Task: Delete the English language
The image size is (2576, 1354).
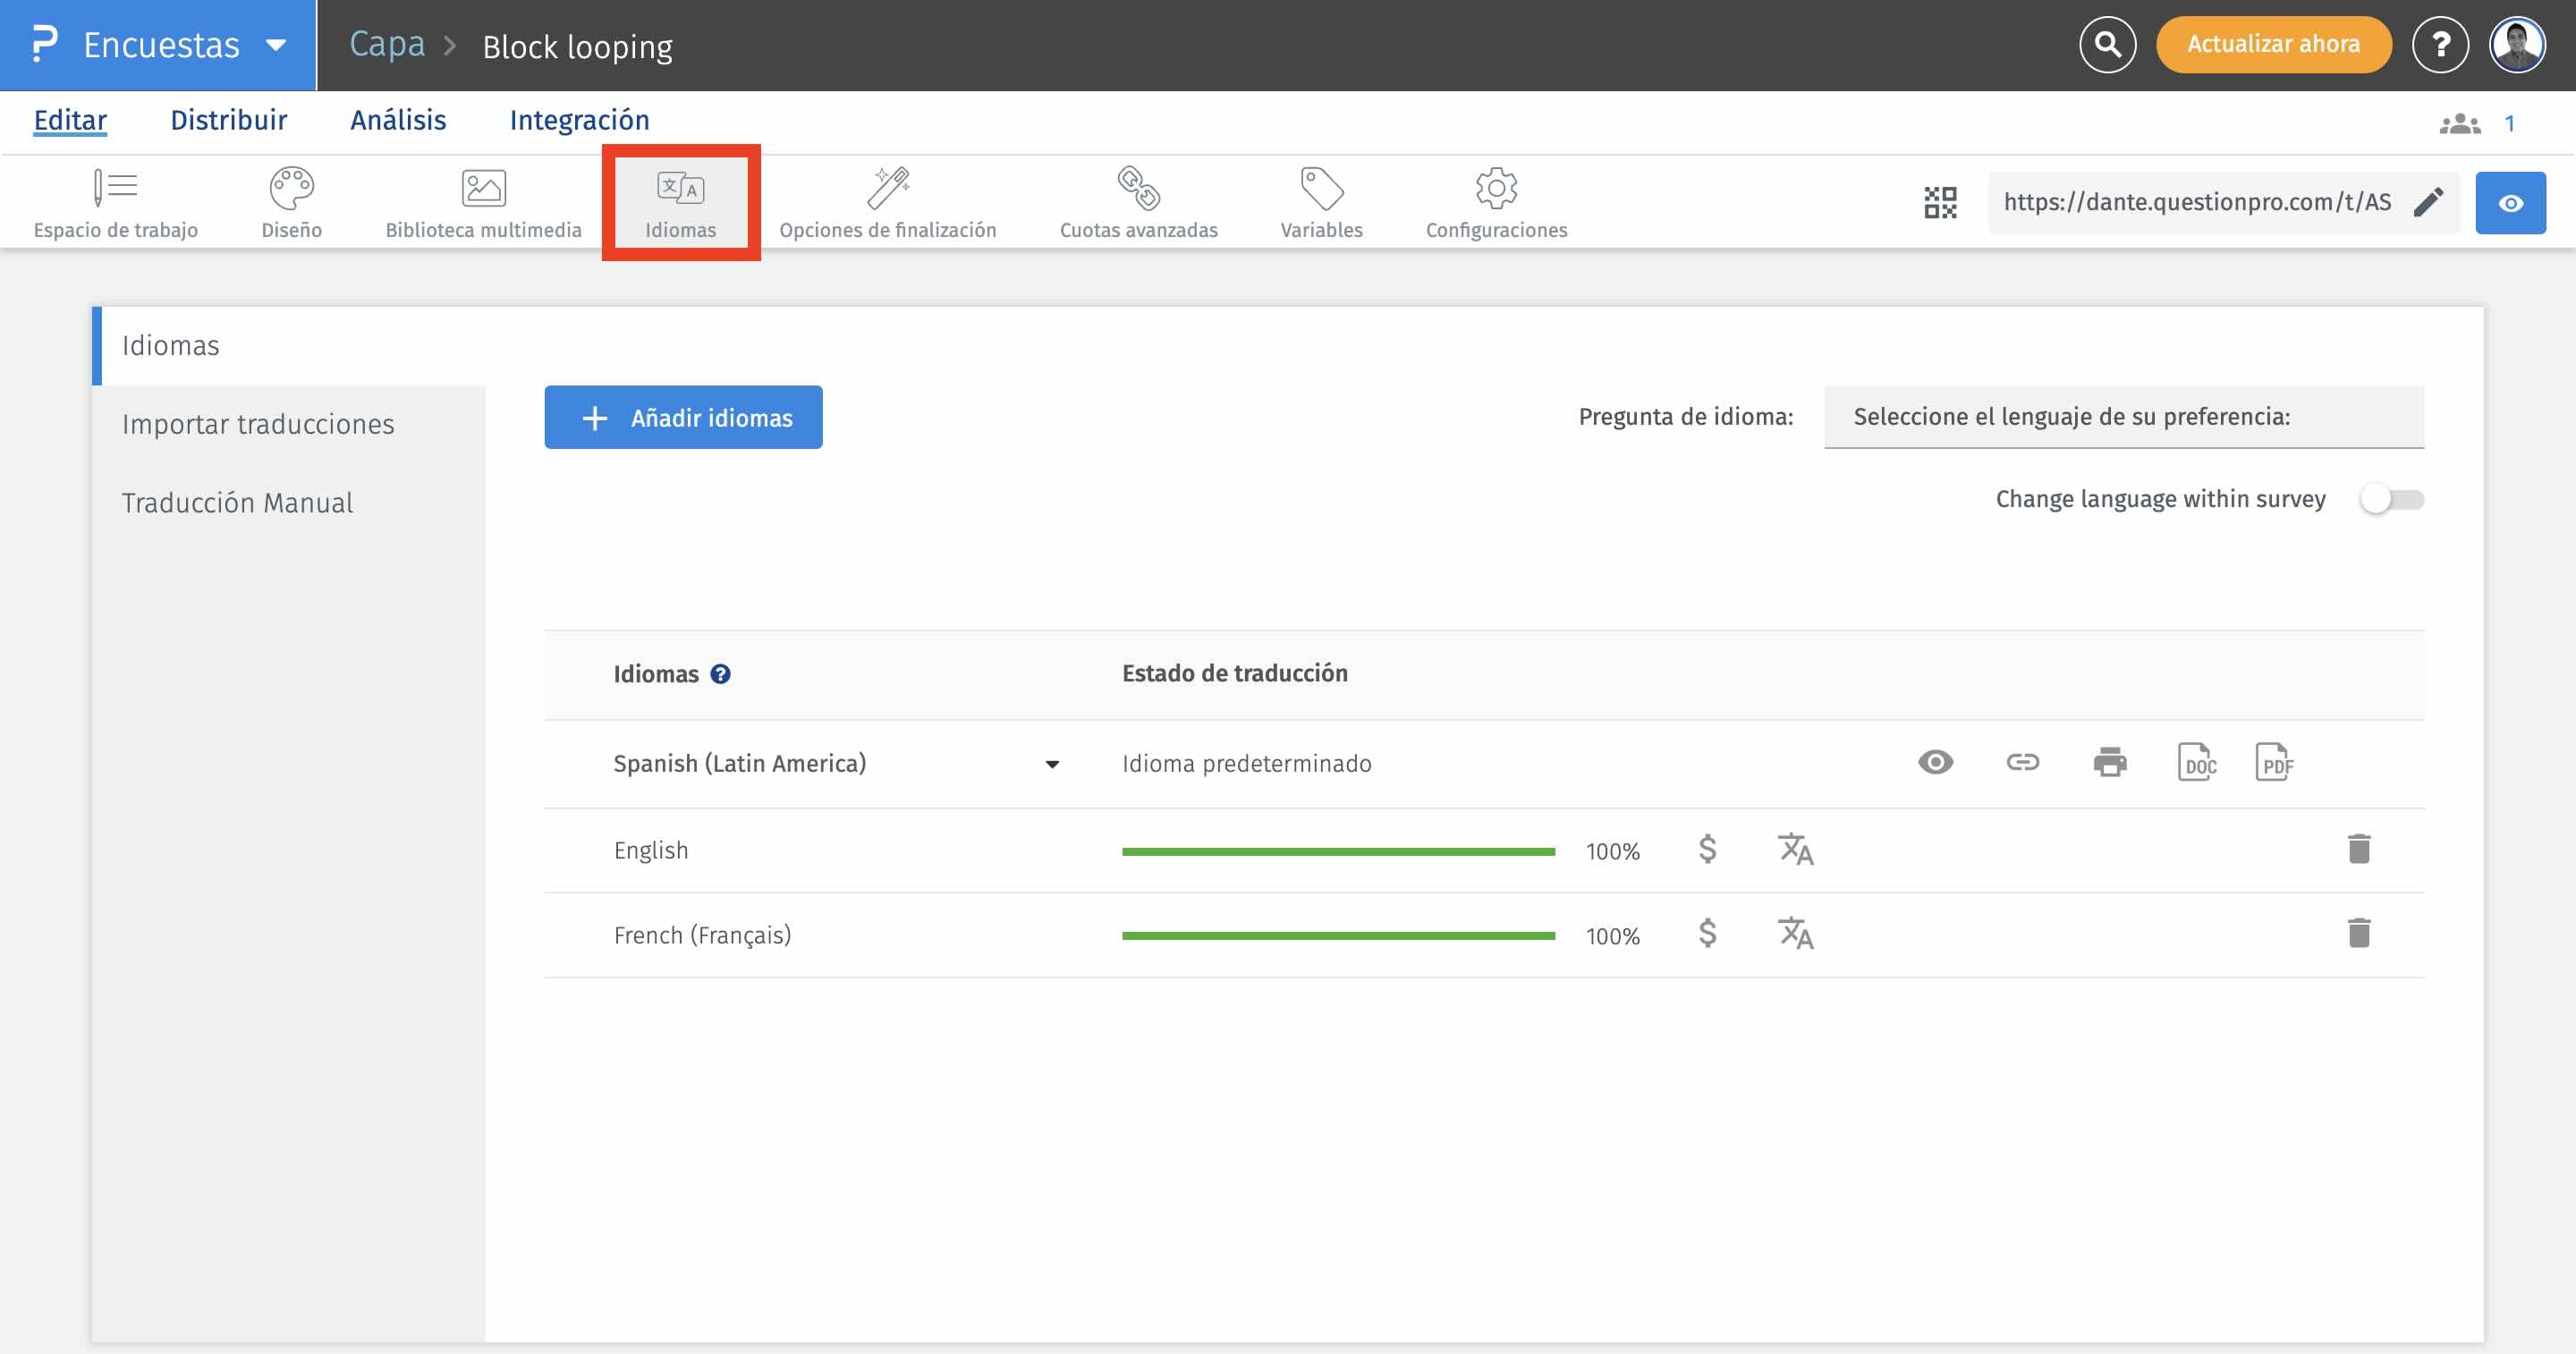Action: click(x=2358, y=849)
